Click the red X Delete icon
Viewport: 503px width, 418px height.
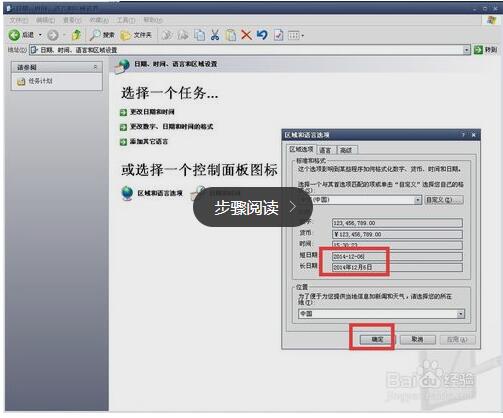tap(246, 35)
